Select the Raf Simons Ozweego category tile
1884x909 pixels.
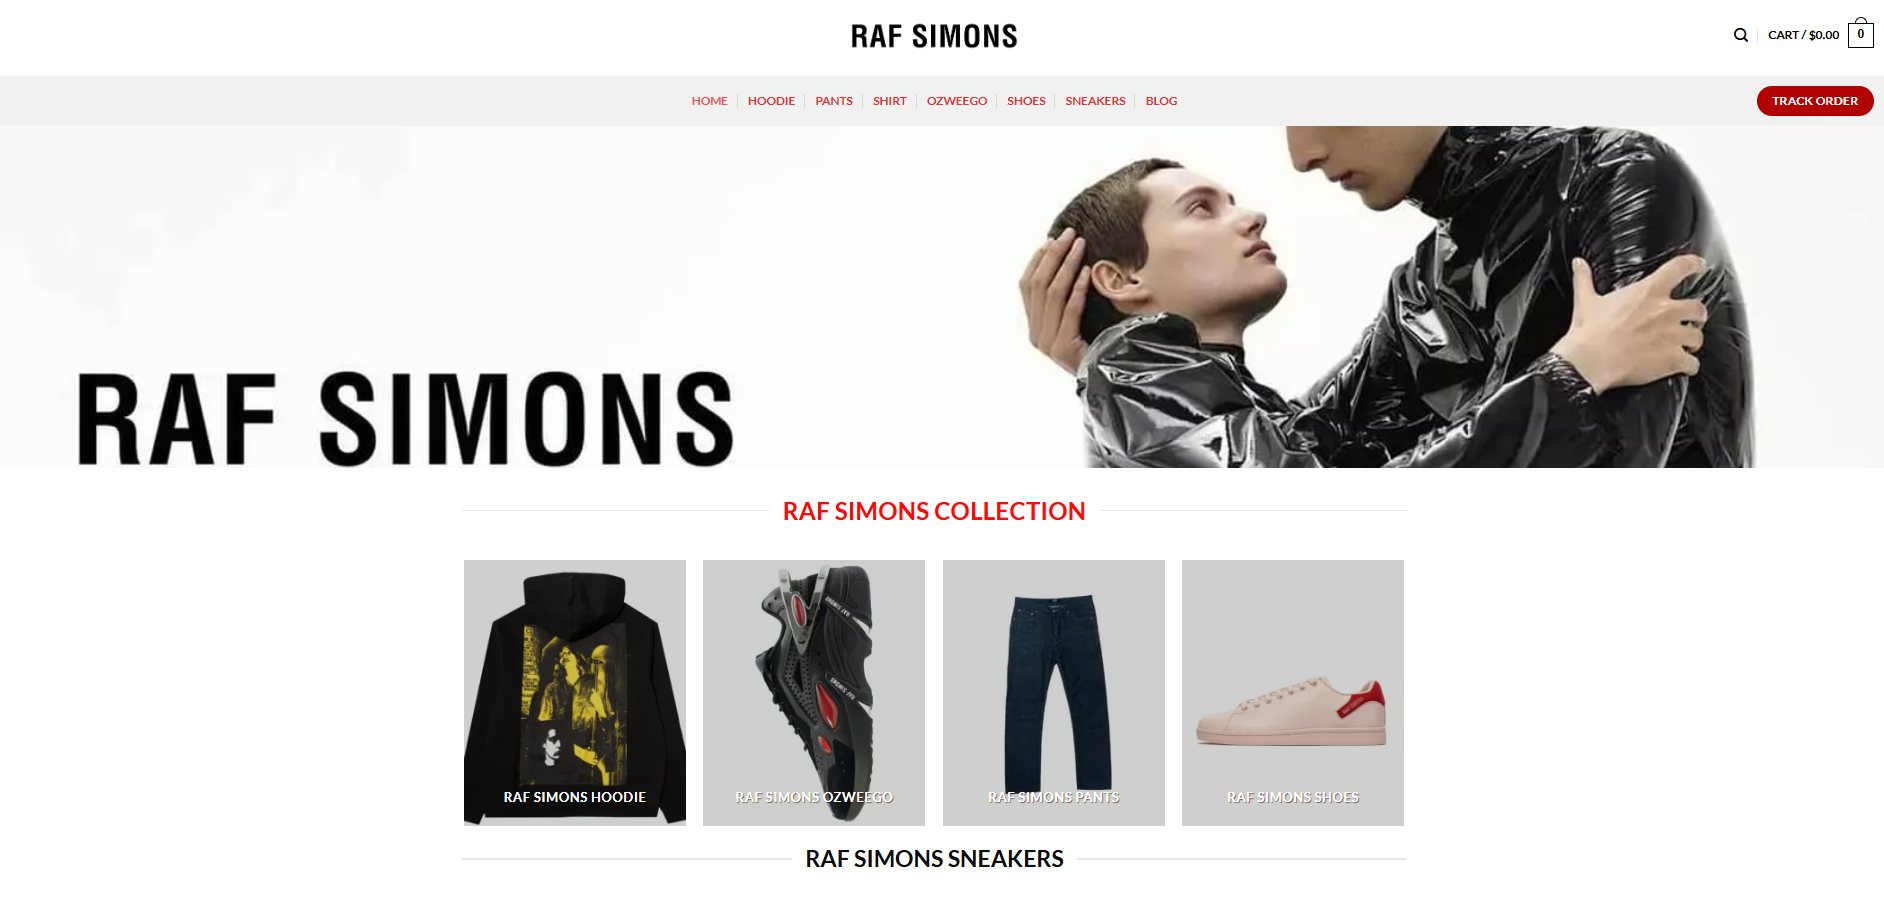click(x=814, y=693)
